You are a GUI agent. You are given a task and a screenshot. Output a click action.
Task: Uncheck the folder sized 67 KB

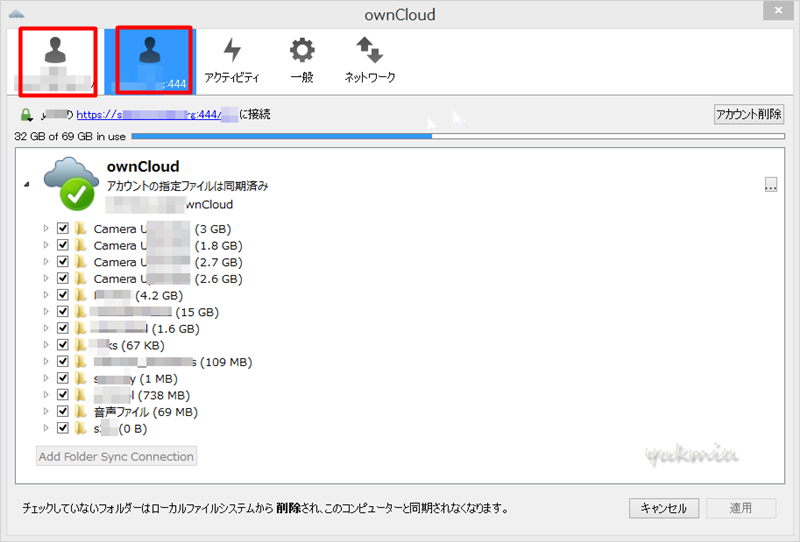pos(63,344)
